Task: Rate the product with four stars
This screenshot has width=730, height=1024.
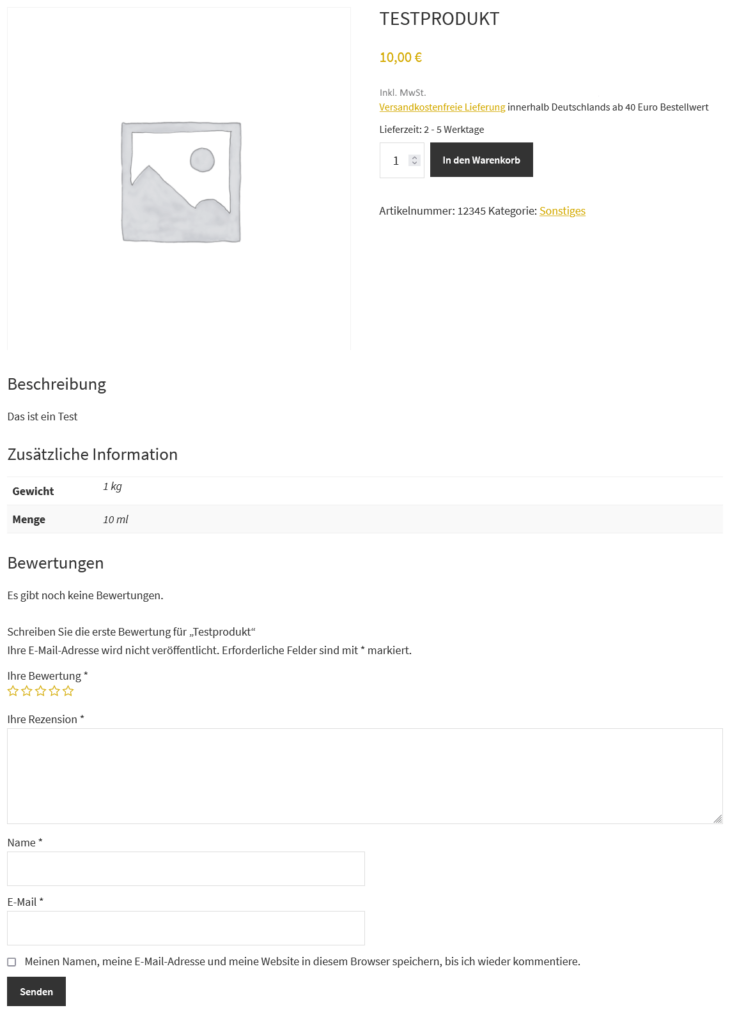Action: click(55, 691)
